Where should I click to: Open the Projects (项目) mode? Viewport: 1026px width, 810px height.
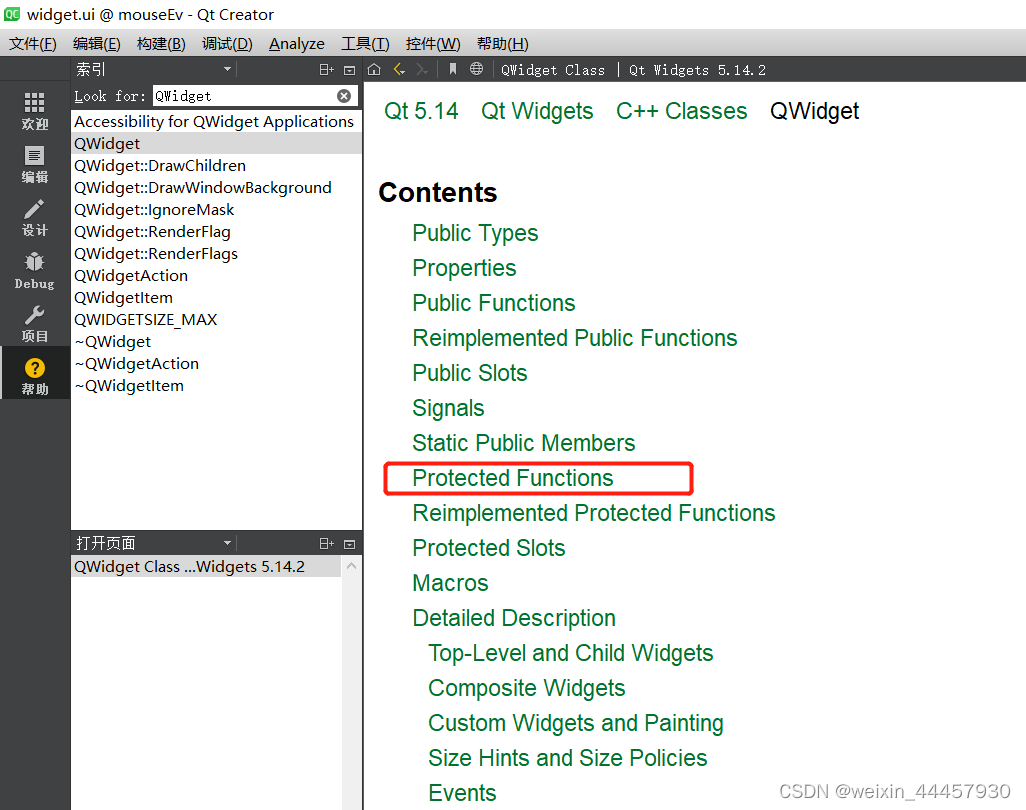(x=35, y=323)
